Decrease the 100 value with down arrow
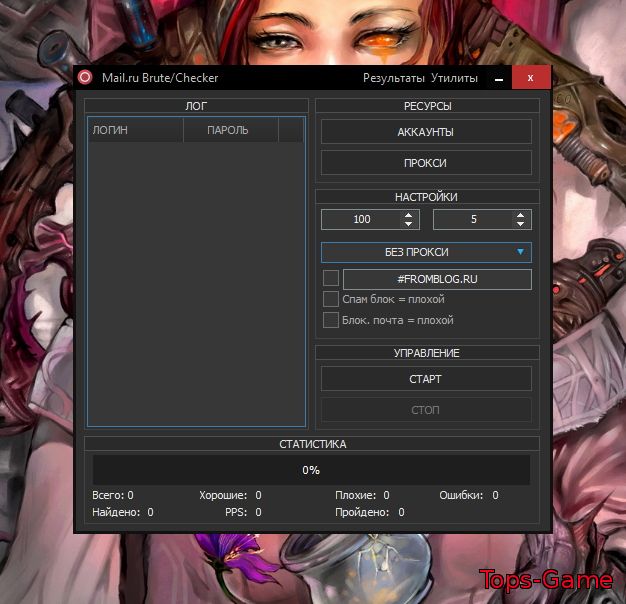626x604 pixels. (x=408, y=224)
